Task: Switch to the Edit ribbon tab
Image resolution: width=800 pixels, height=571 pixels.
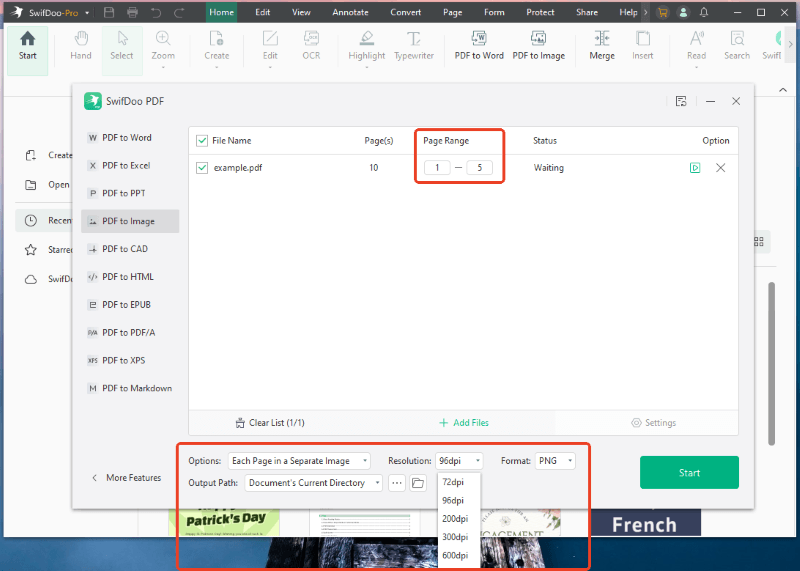Action: click(263, 12)
